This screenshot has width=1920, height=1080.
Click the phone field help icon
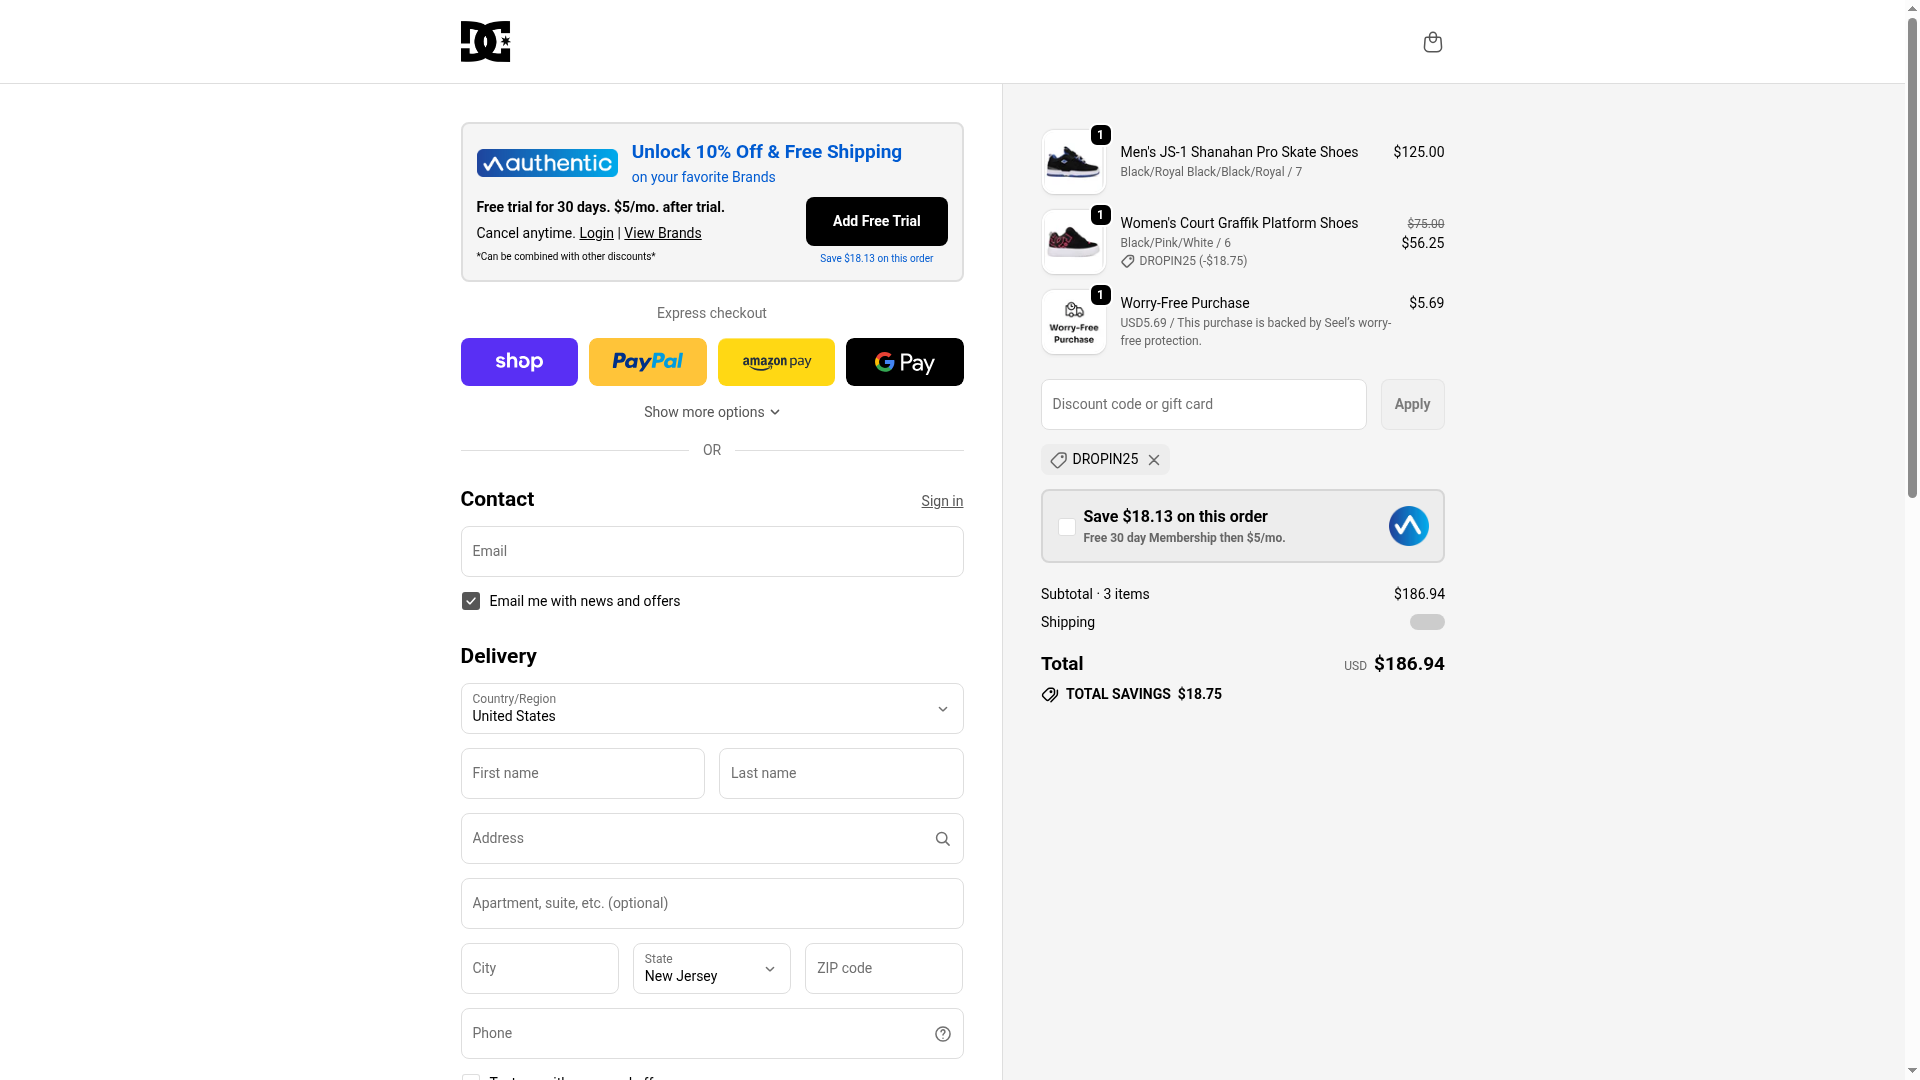pos(942,1034)
